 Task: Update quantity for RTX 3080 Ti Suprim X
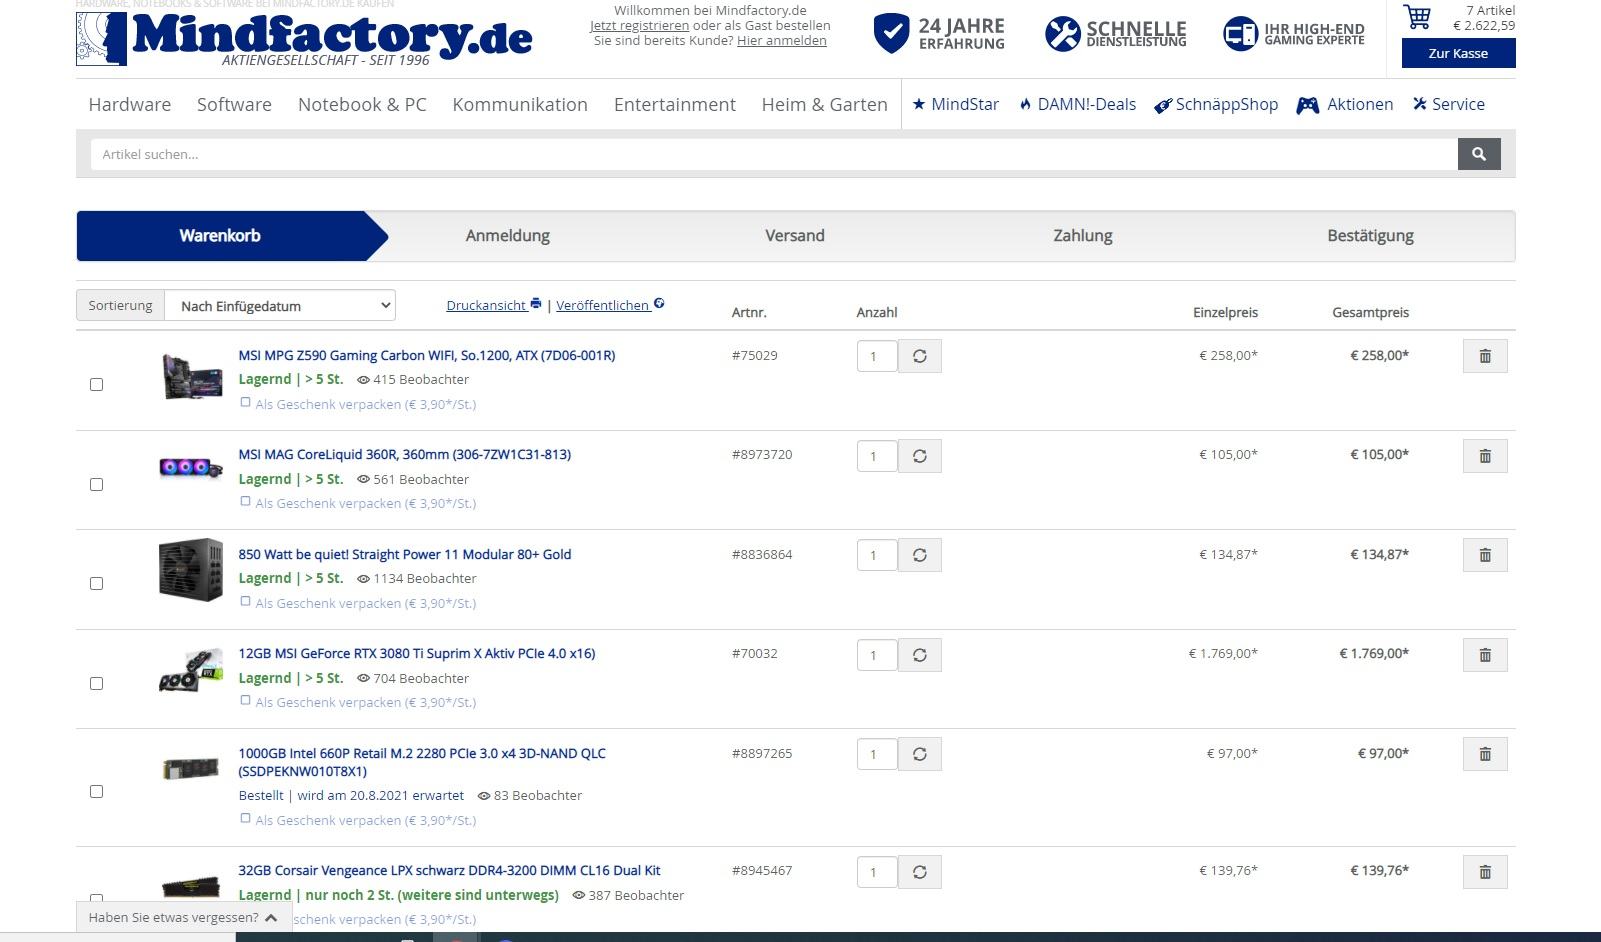click(920, 655)
